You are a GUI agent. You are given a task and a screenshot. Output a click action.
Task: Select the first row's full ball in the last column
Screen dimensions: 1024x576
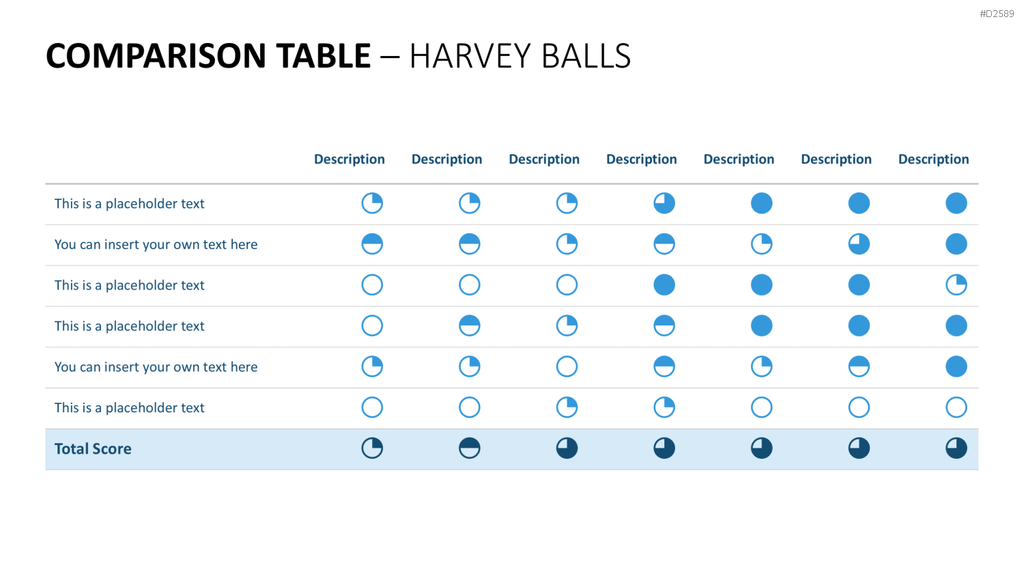(x=955, y=203)
